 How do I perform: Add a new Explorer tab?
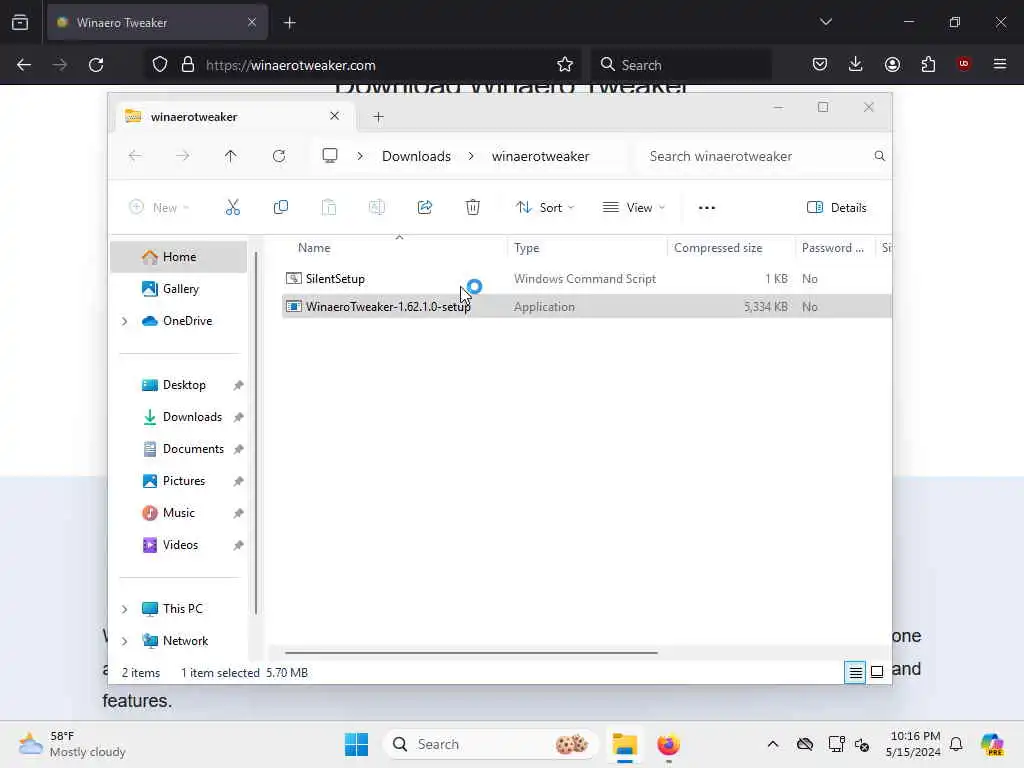tap(378, 117)
